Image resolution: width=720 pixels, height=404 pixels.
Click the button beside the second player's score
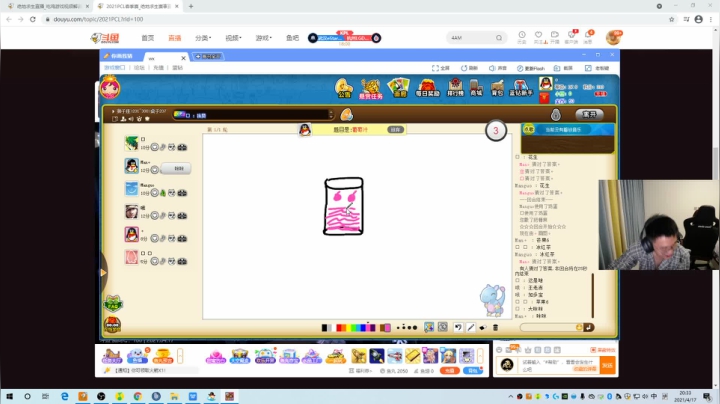(176, 168)
